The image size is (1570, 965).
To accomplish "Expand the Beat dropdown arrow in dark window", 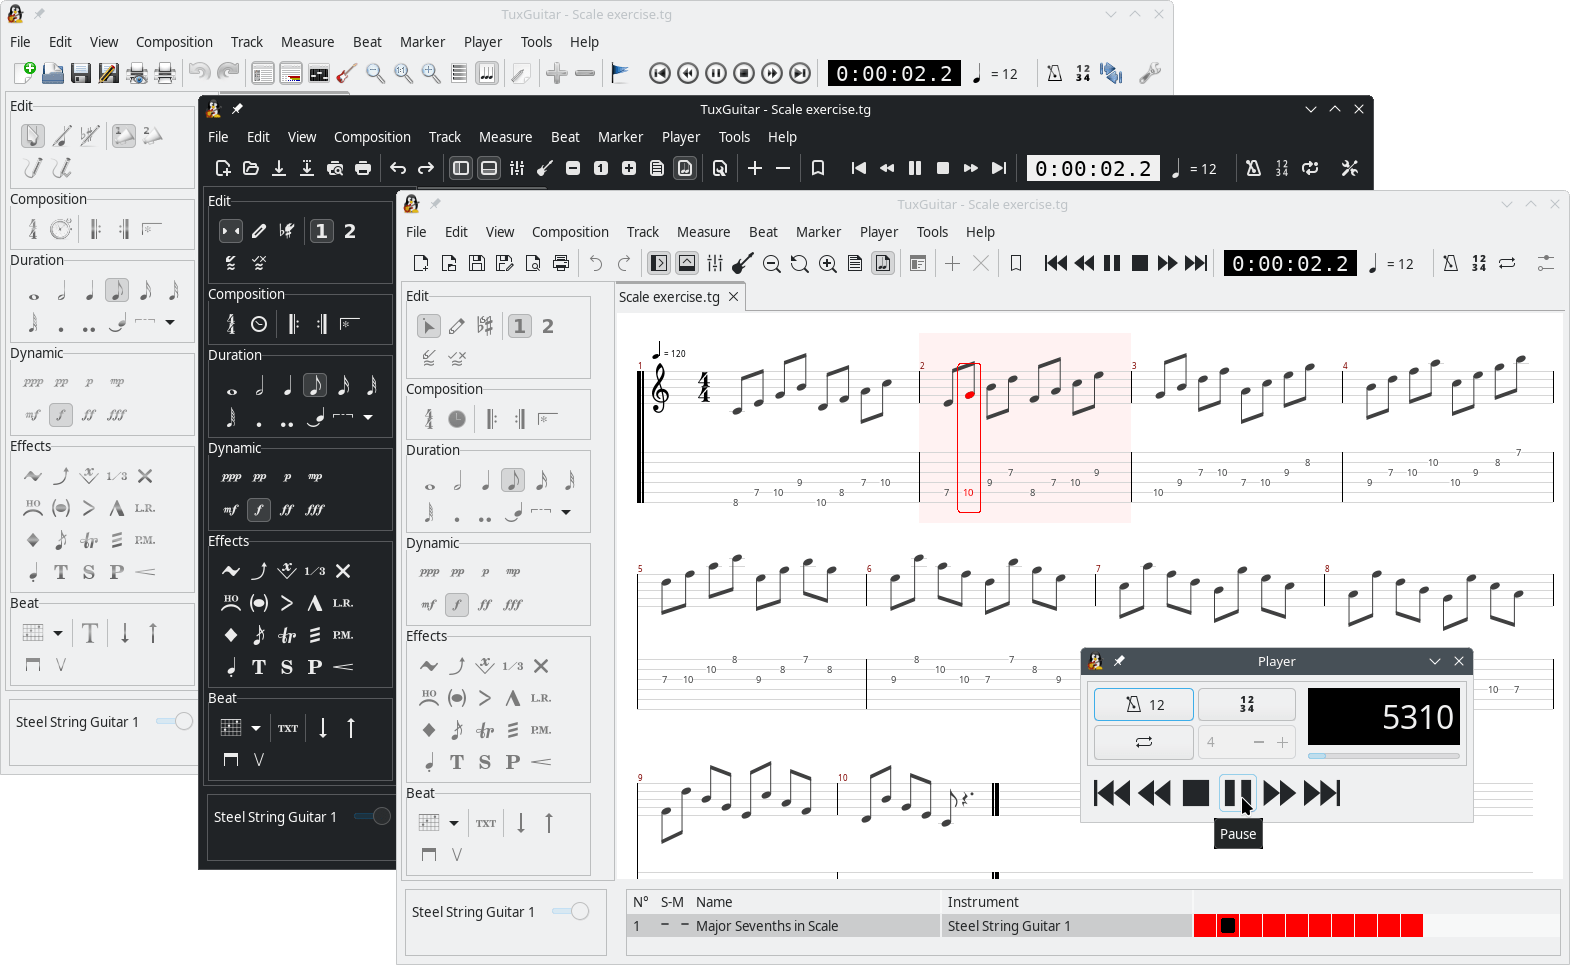I will click(256, 728).
